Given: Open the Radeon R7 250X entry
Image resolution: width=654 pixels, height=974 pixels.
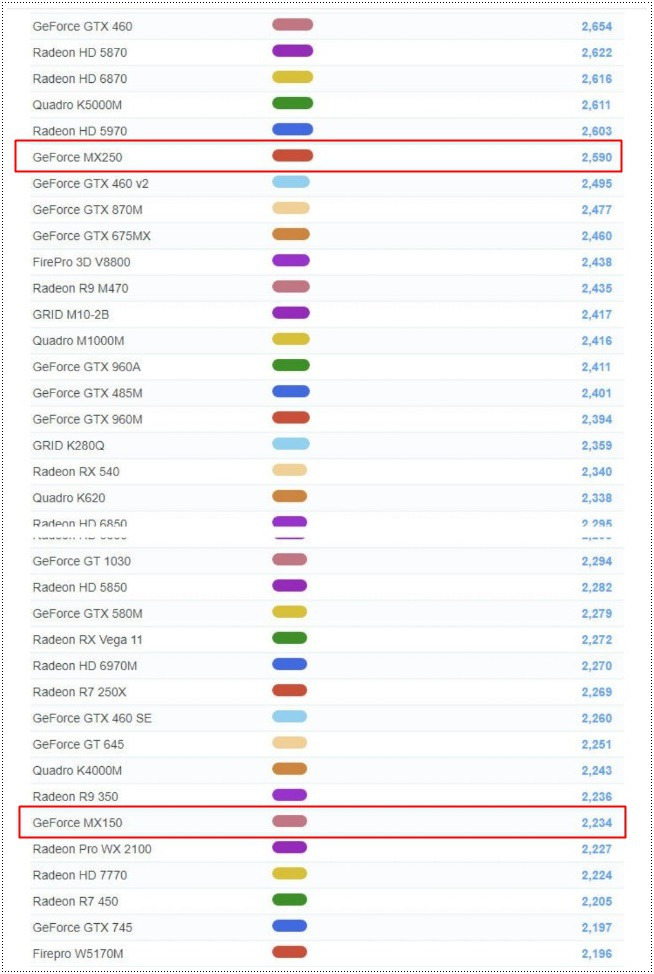Looking at the screenshot, I should coord(79,692).
